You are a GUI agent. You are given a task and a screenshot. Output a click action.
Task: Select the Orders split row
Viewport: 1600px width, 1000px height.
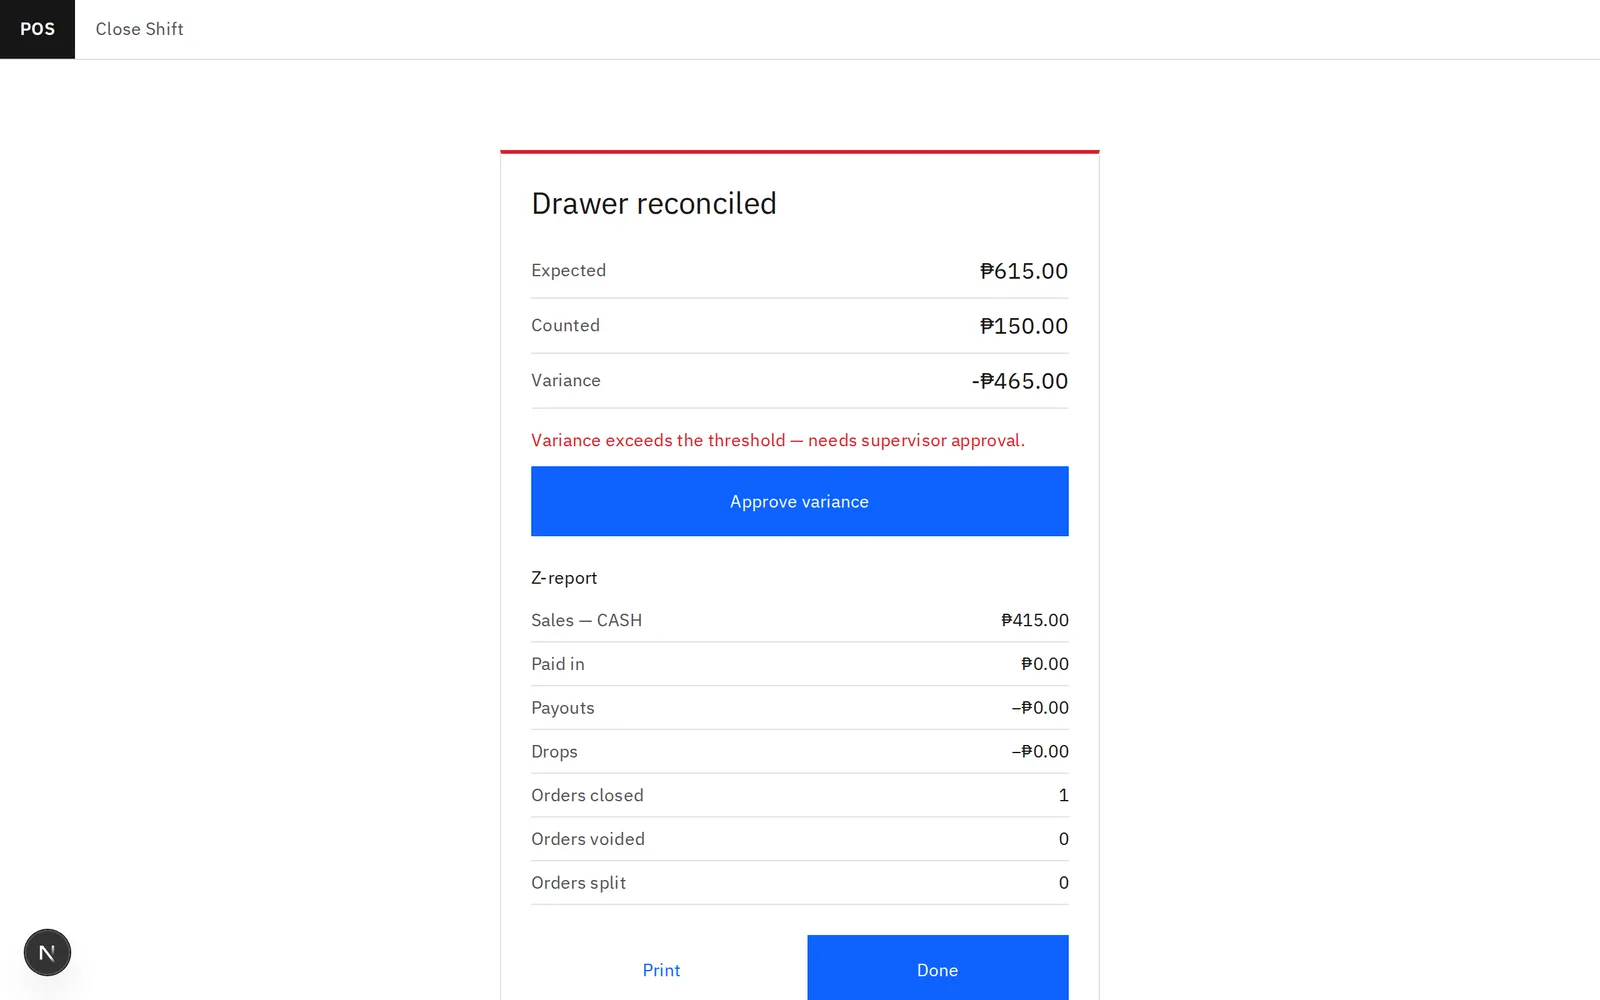[799, 883]
